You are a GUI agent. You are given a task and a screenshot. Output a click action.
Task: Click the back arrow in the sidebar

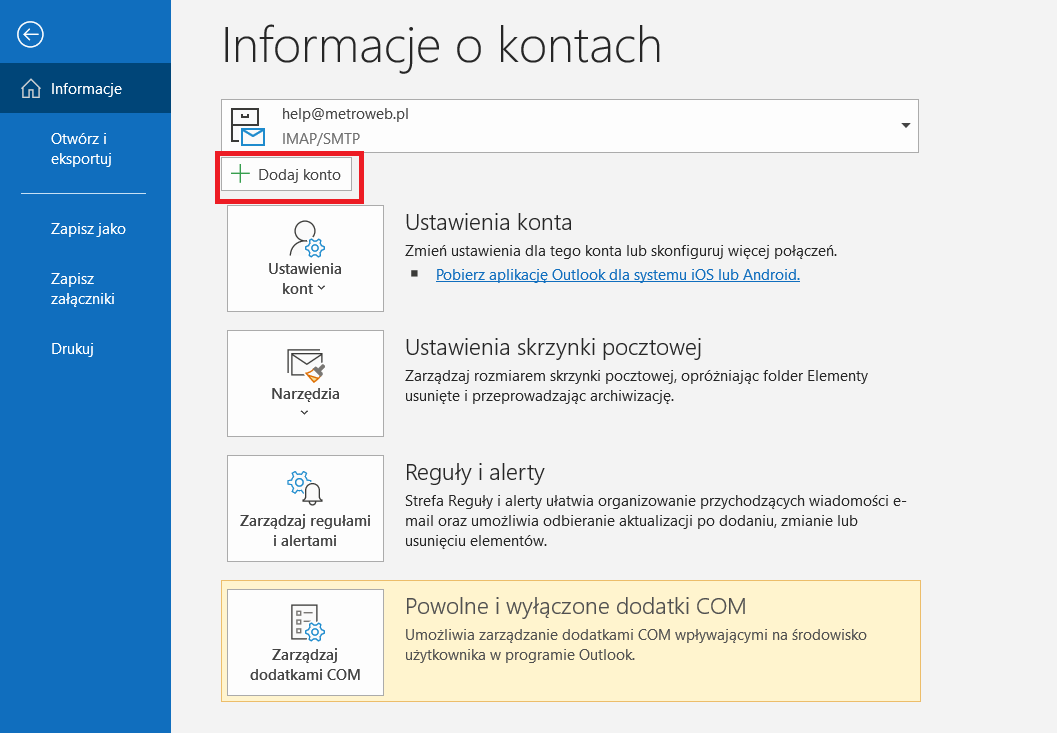30,34
